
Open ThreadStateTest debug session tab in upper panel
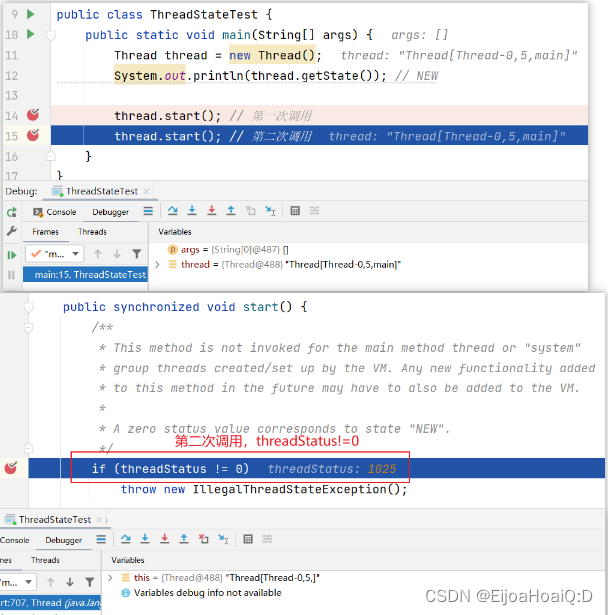(x=101, y=191)
